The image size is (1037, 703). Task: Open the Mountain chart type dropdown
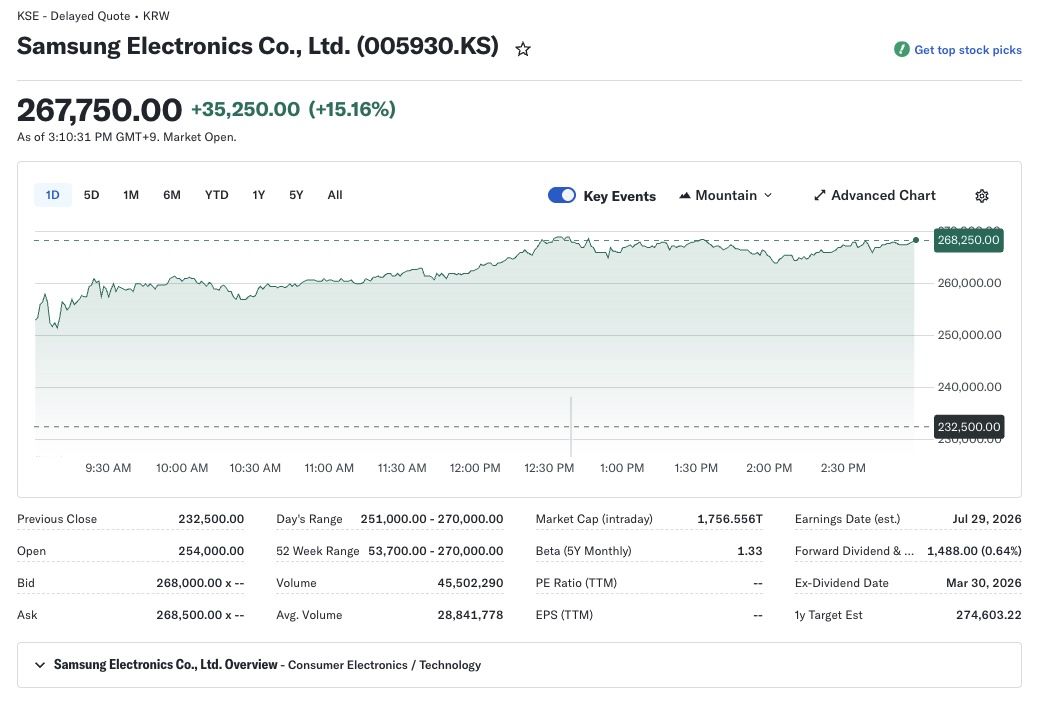[x=726, y=195]
